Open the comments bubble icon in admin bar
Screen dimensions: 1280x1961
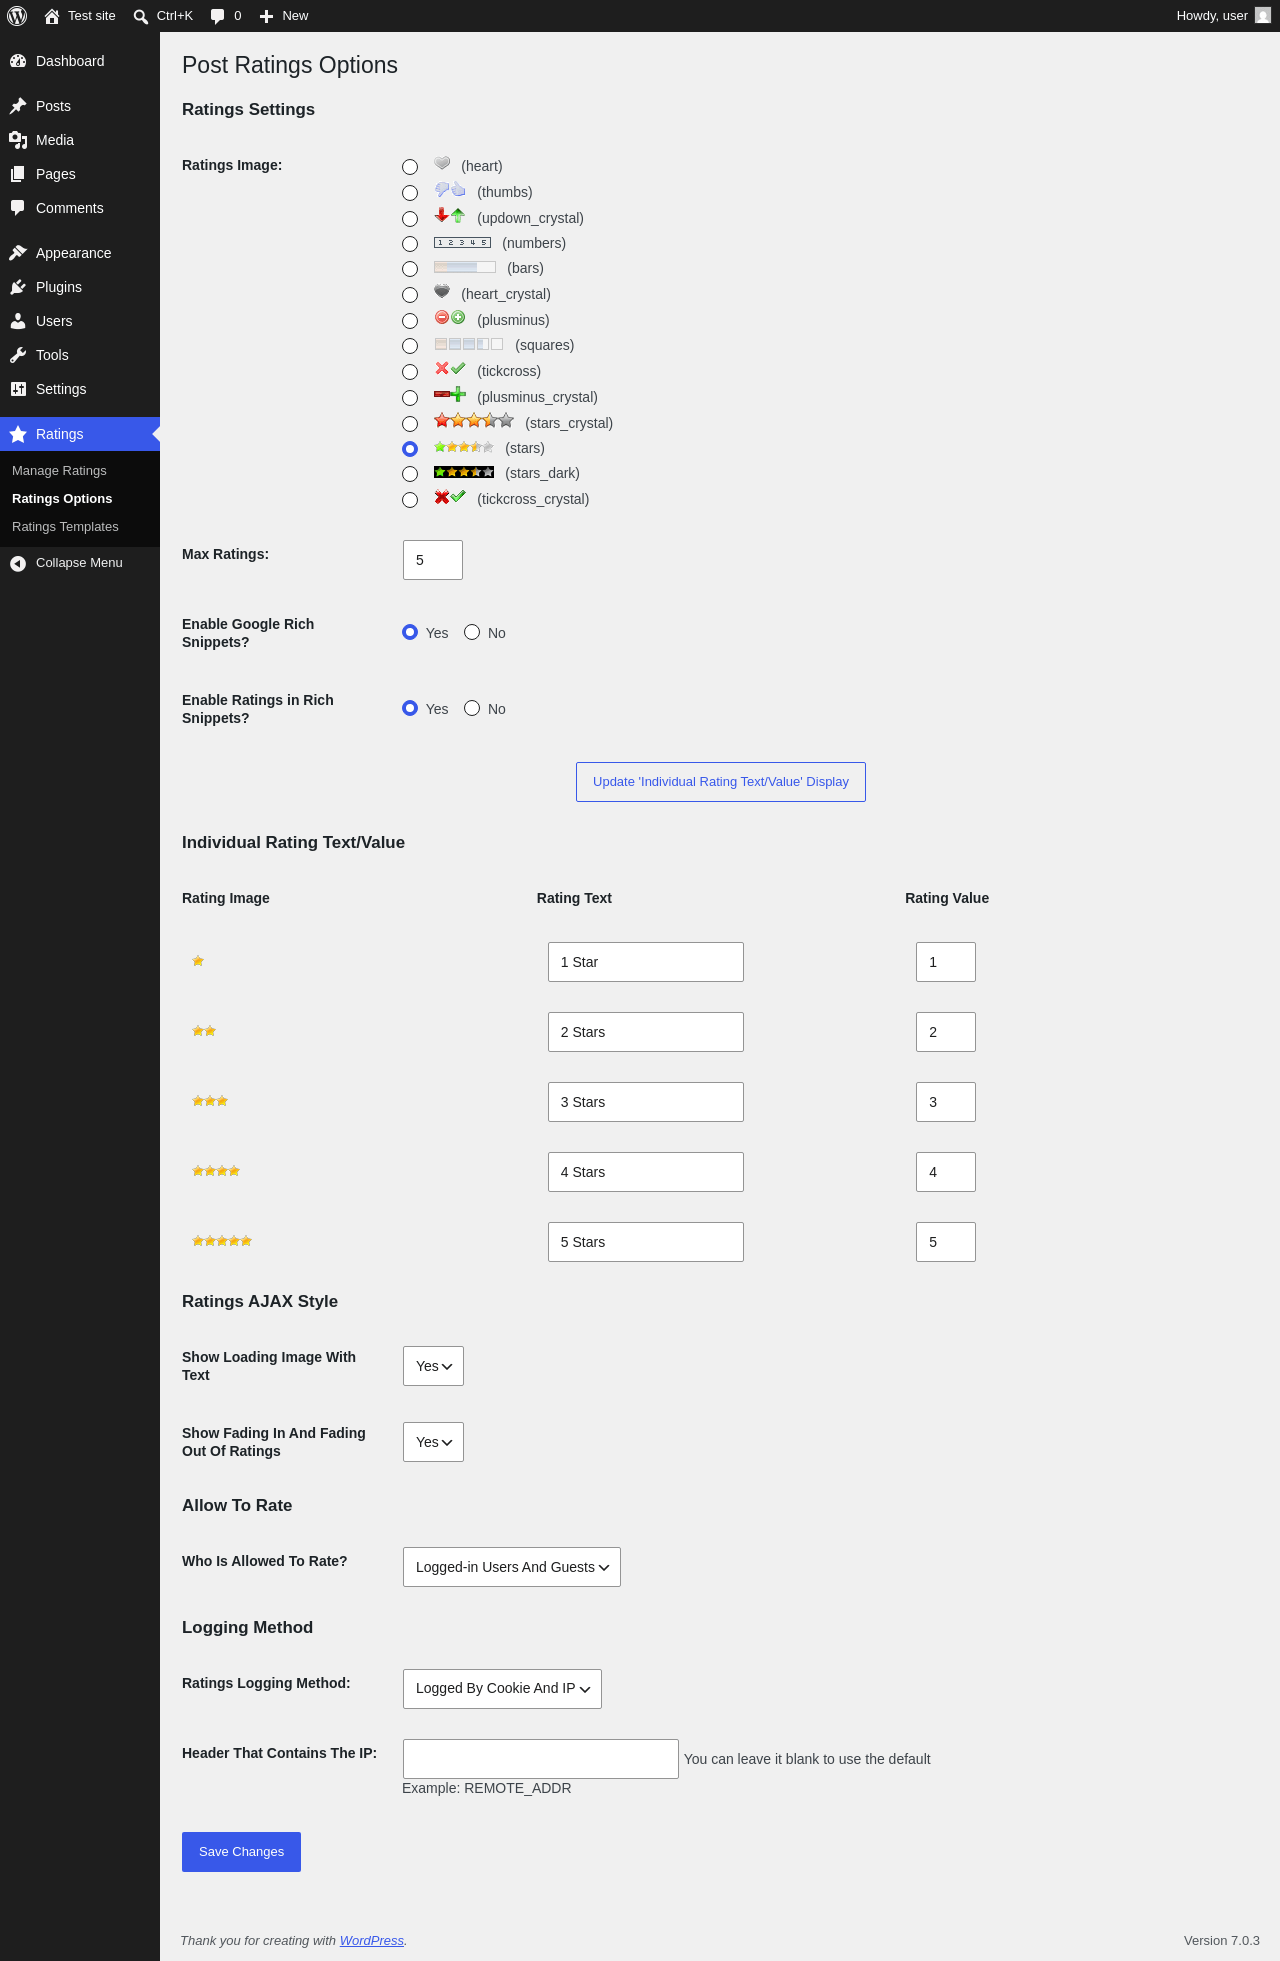pos(218,16)
